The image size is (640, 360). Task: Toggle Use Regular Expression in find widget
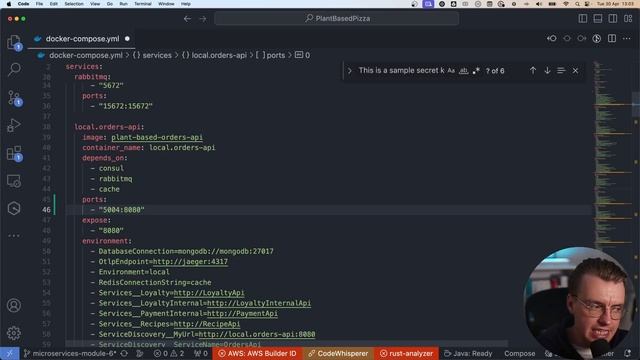476,71
